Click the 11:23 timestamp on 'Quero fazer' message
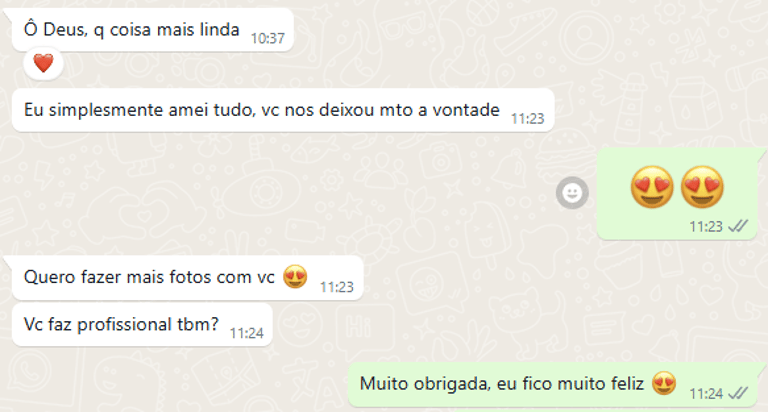Image resolution: width=768 pixels, height=412 pixels. point(336,287)
